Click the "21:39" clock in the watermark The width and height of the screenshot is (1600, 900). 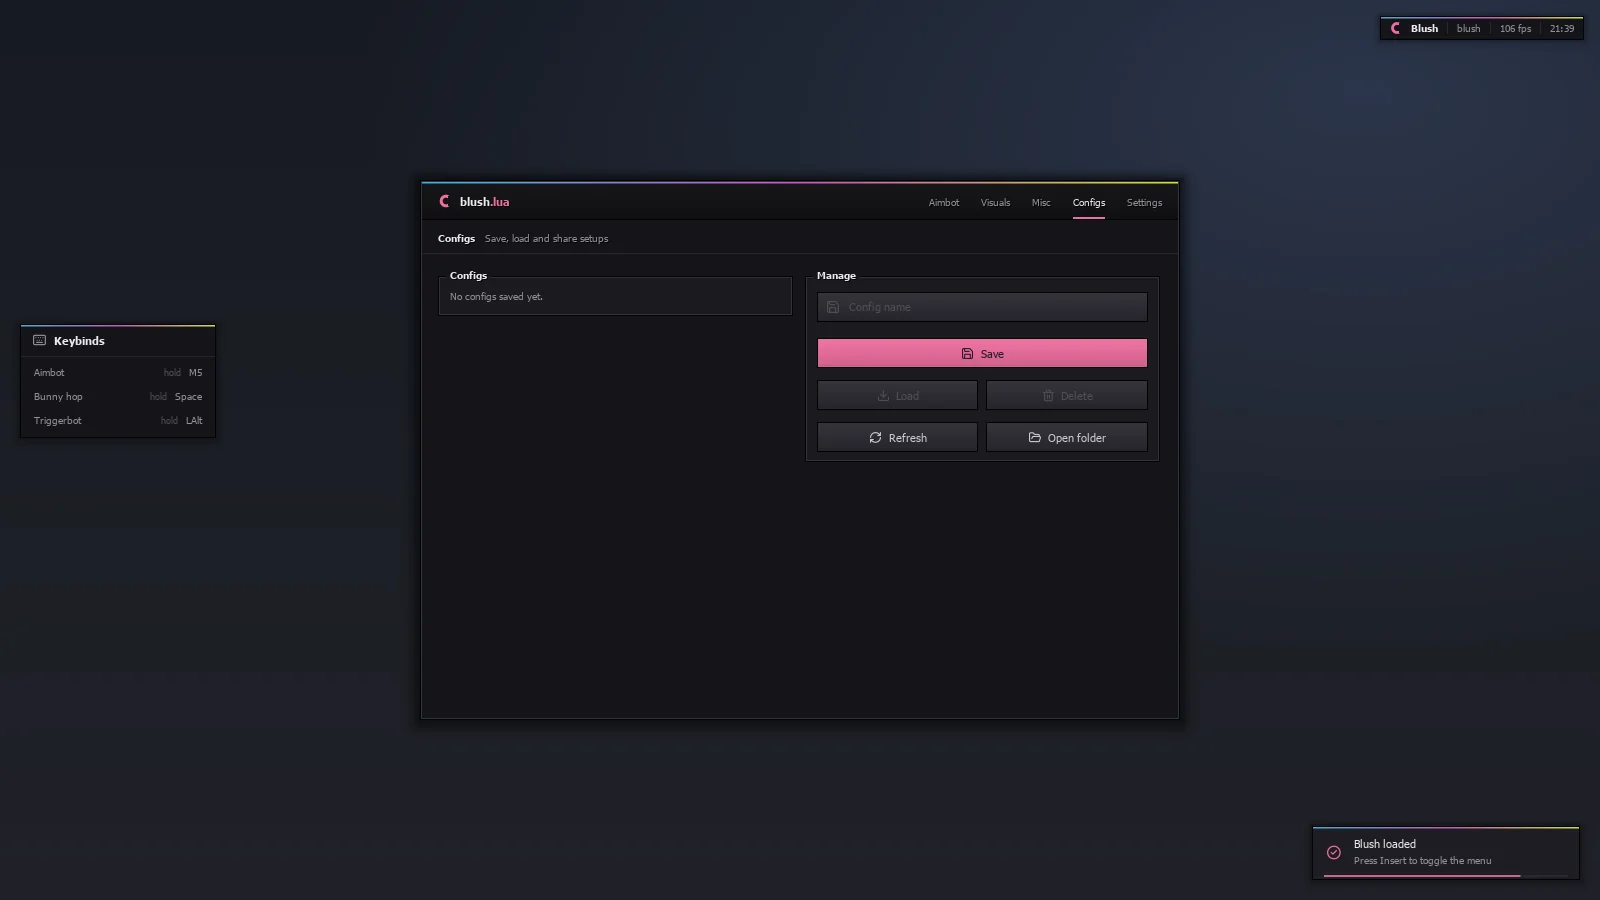pyautogui.click(x=1562, y=29)
